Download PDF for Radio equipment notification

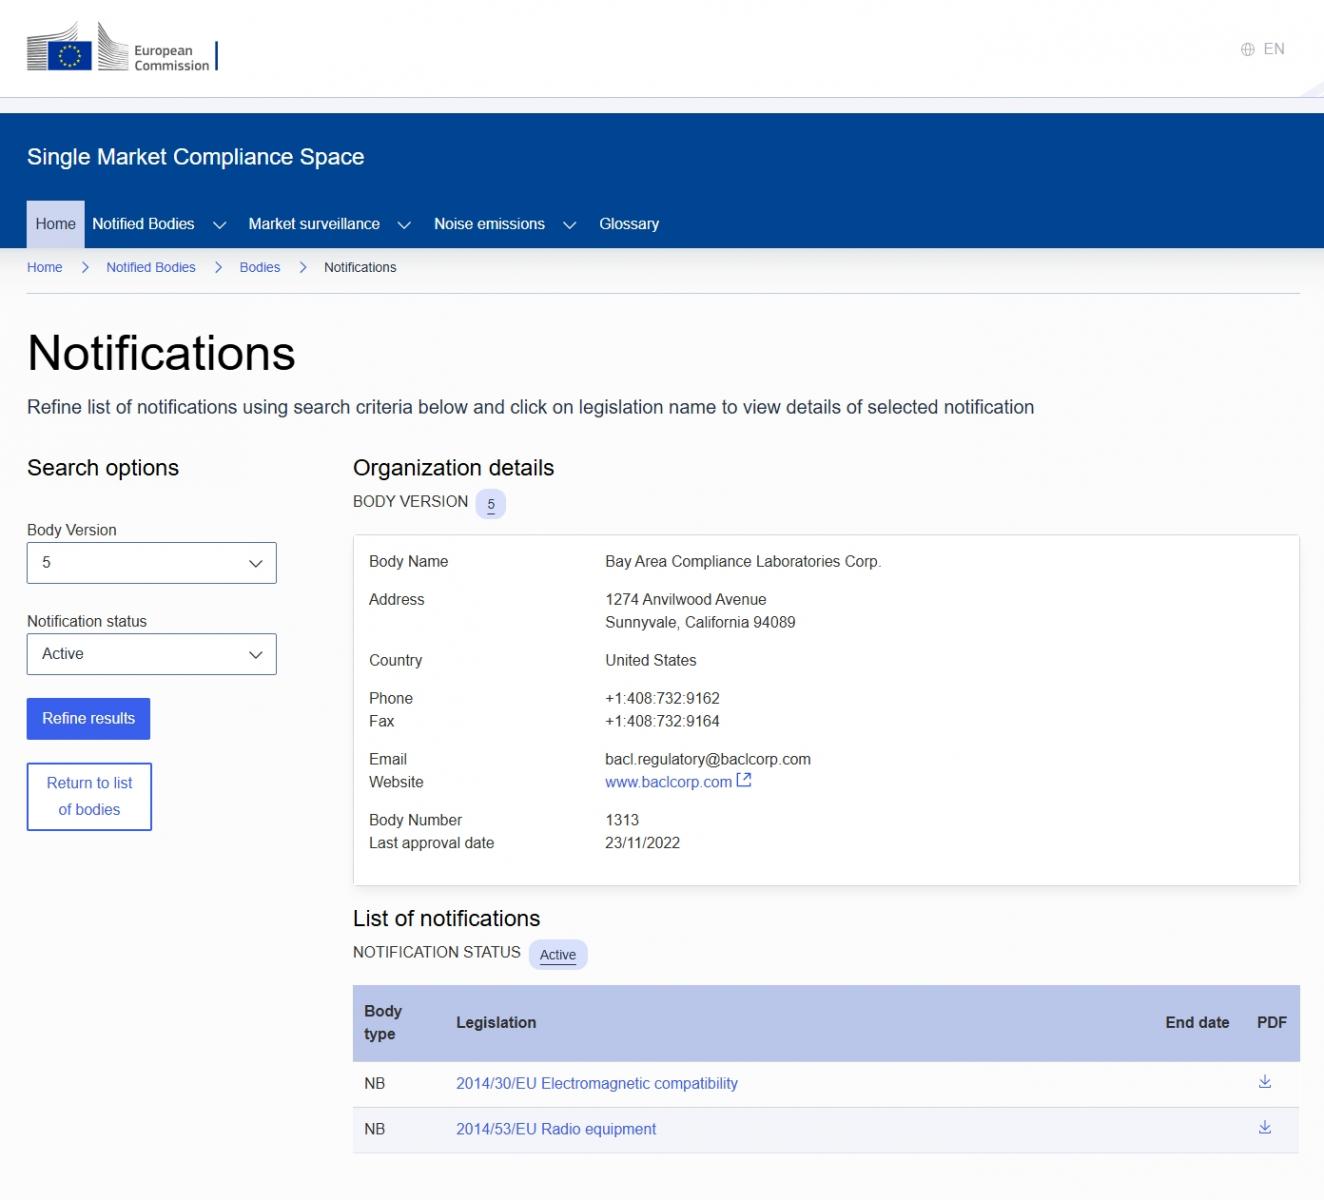click(x=1264, y=1128)
